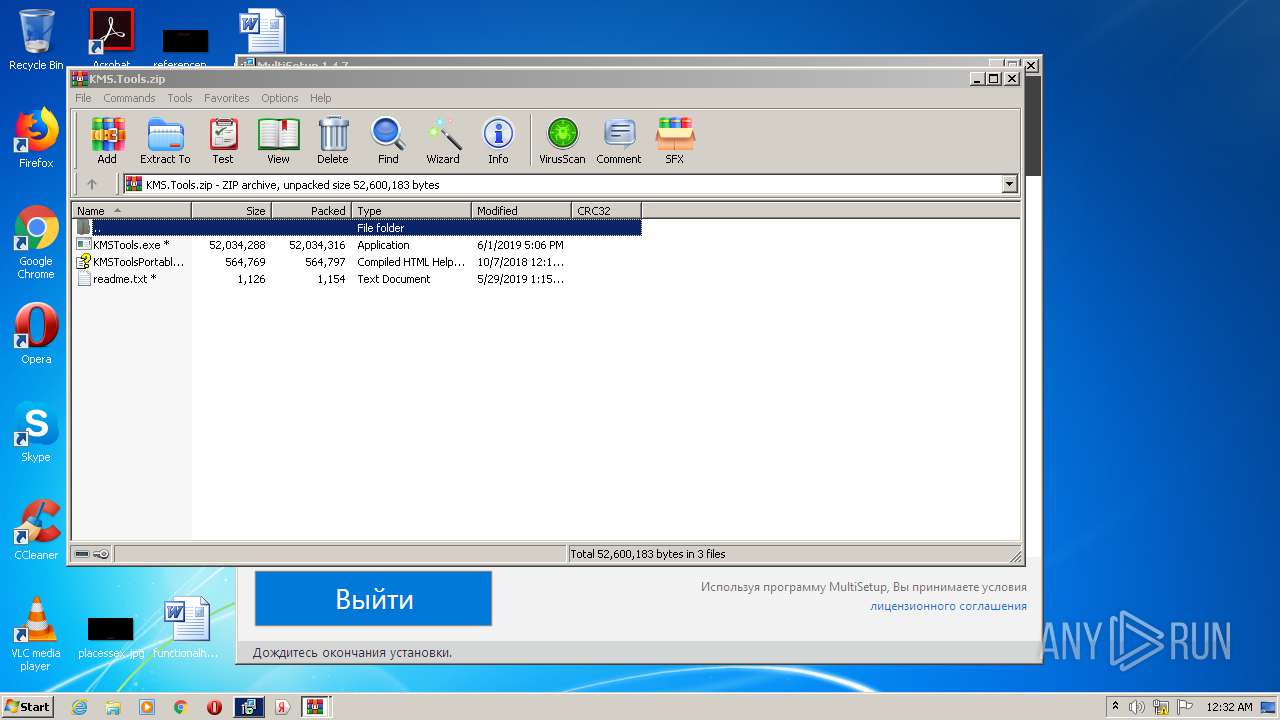Open the Favorites menu
The height and width of the screenshot is (720, 1280).
pos(227,98)
